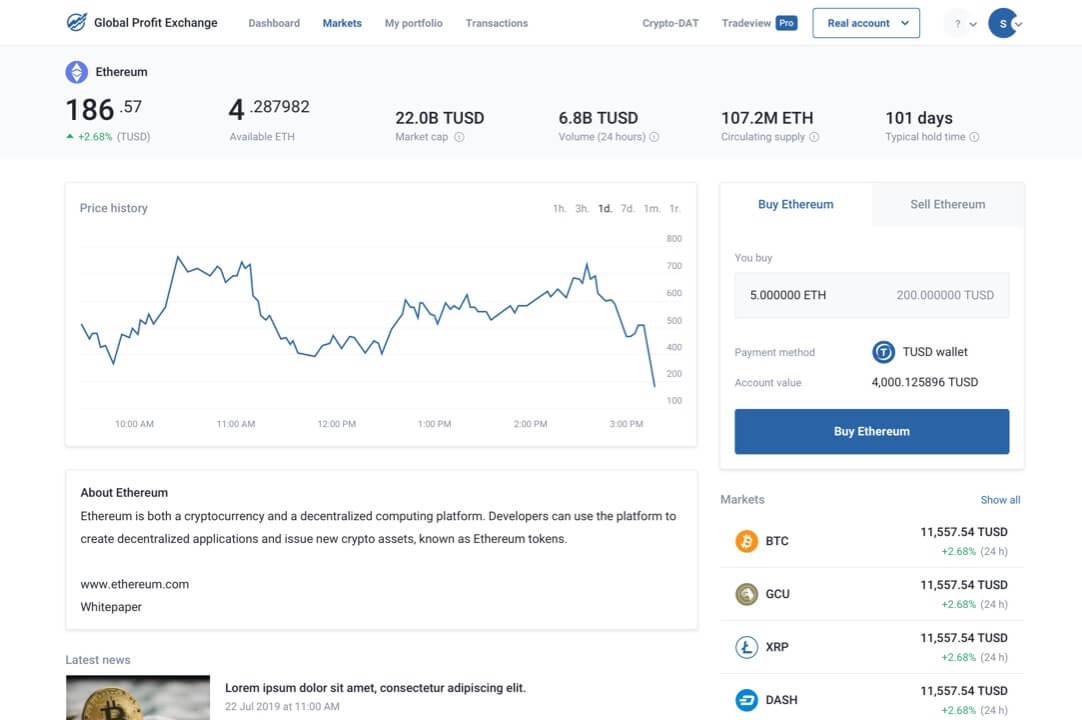Click the XRP coin icon in Markets
This screenshot has height=720, width=1082.
(747, 647)
